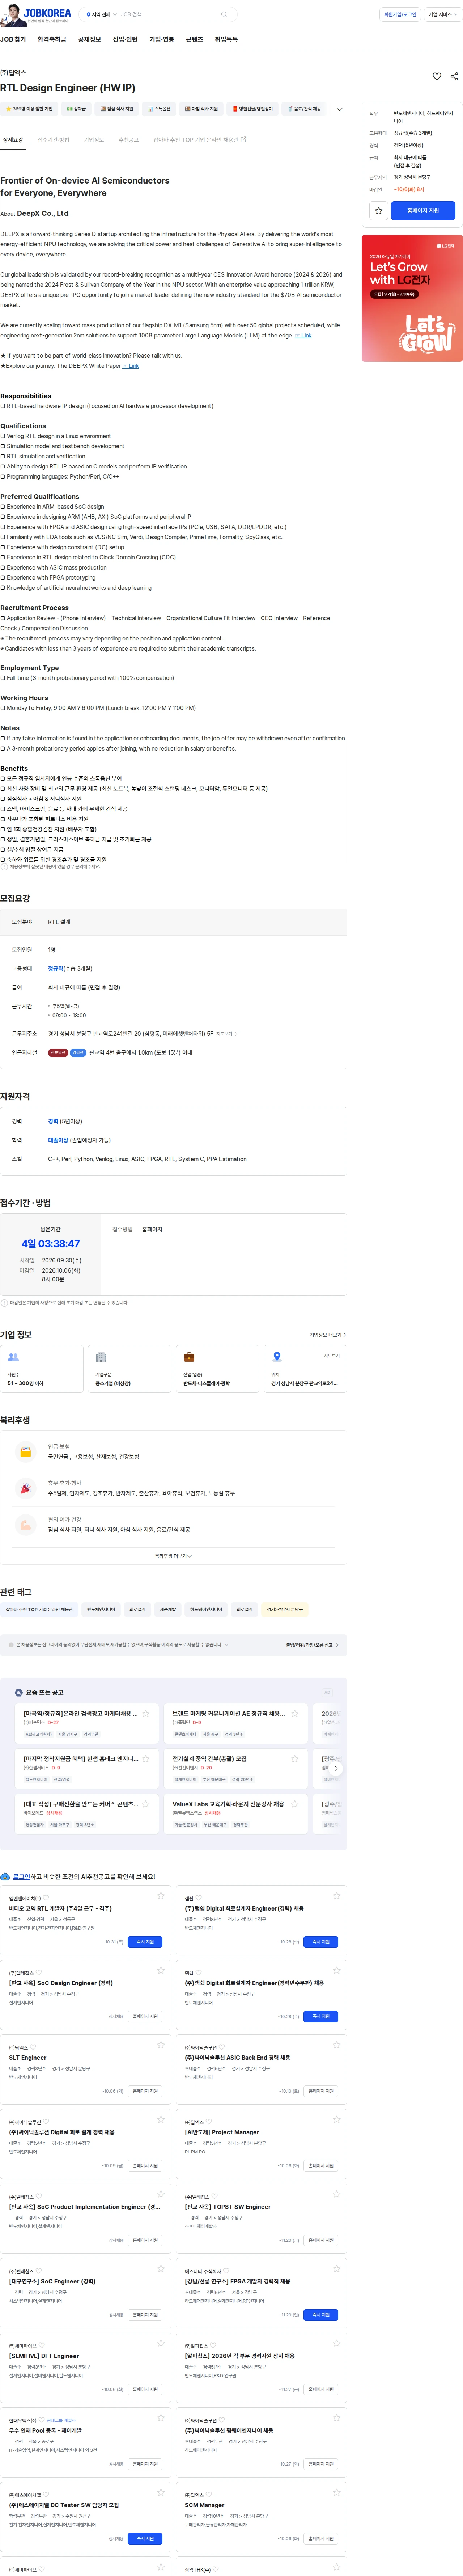The image size is (463, 2576).
Task: Click the share icon beside the job title
Action: 454,76
